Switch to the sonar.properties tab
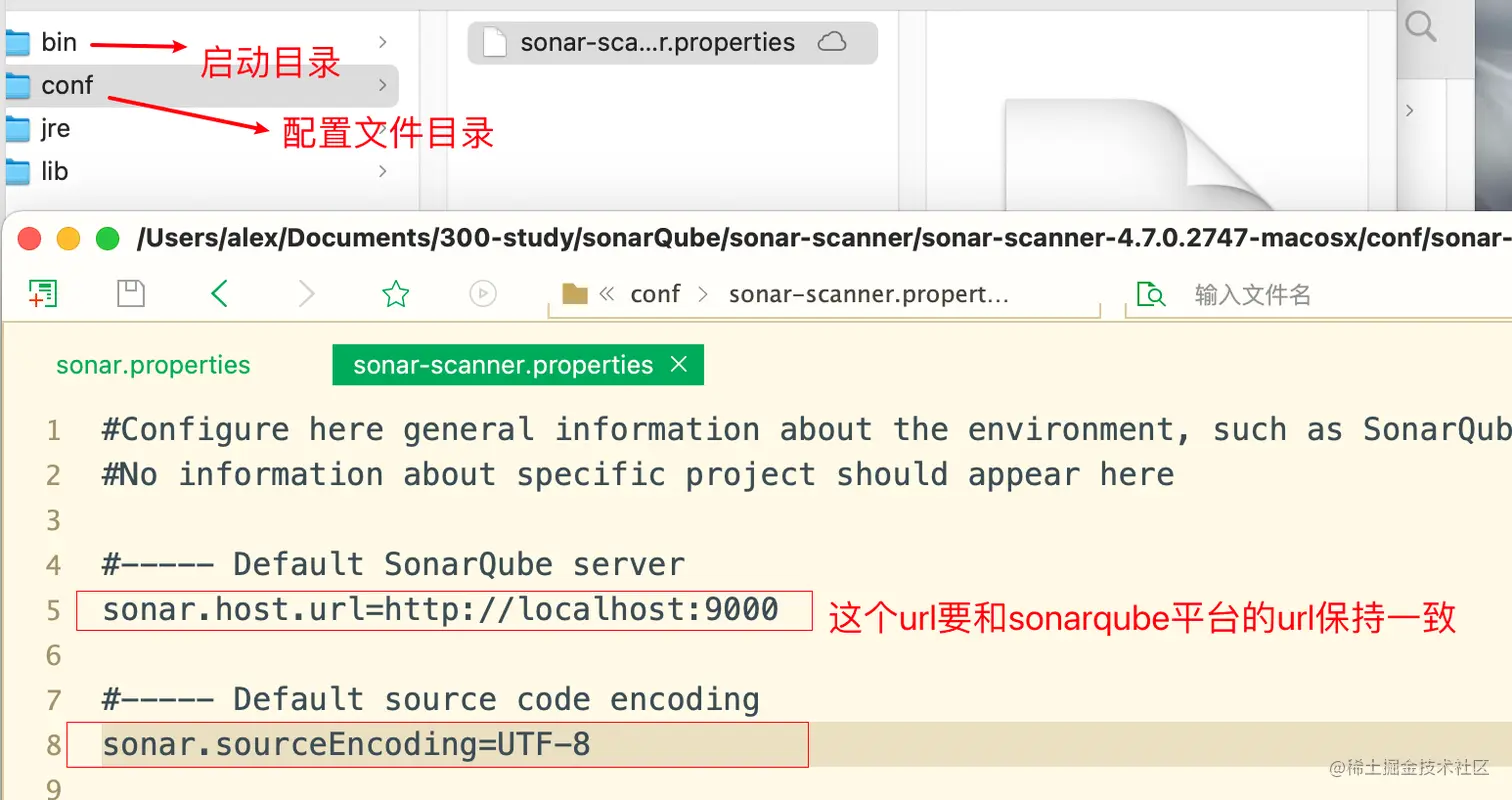 pyautogui.click(x=153, y=365)
